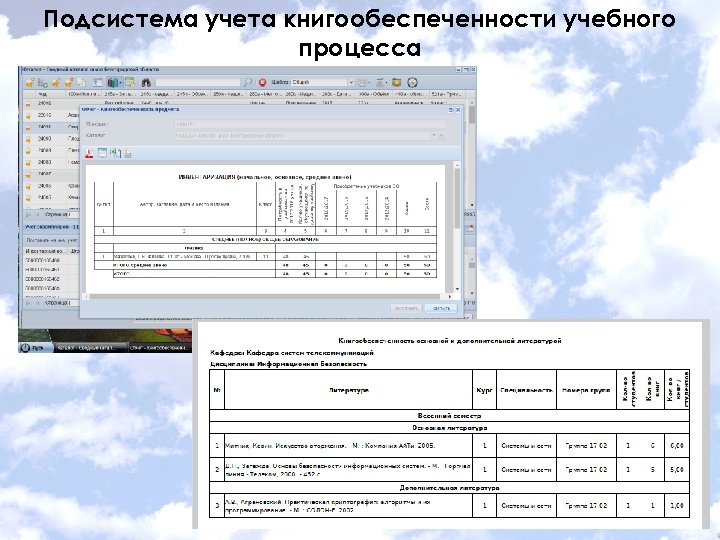
Task: Switch to the Отчет taskbar window button
Action: tap(159, 348)
